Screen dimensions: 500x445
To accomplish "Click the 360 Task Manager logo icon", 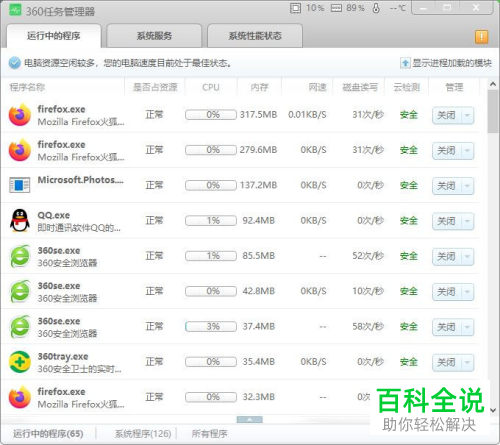I will tap(14, 11).
